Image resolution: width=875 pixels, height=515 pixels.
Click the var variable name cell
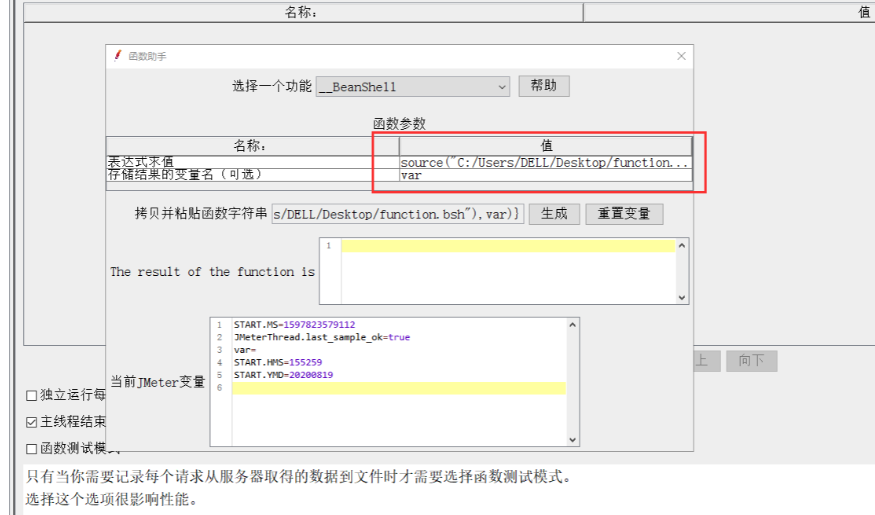[x=546, y=175]
